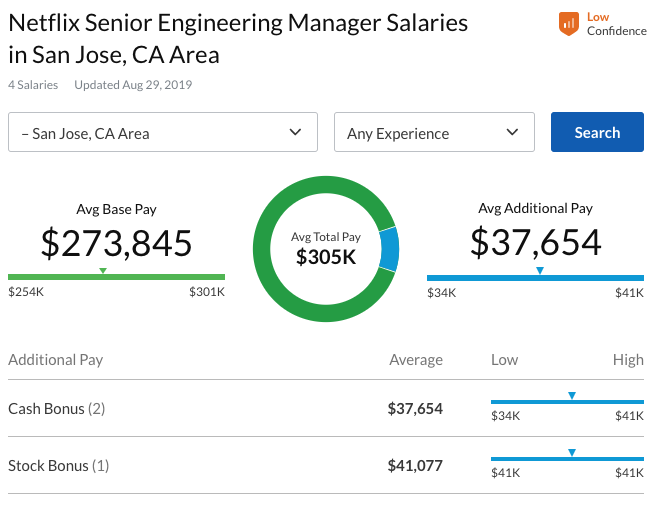This screenshot has width=657, height=508.
Task: Click the $305K Avg Total Pay center
Action: (x=326, y=256)
